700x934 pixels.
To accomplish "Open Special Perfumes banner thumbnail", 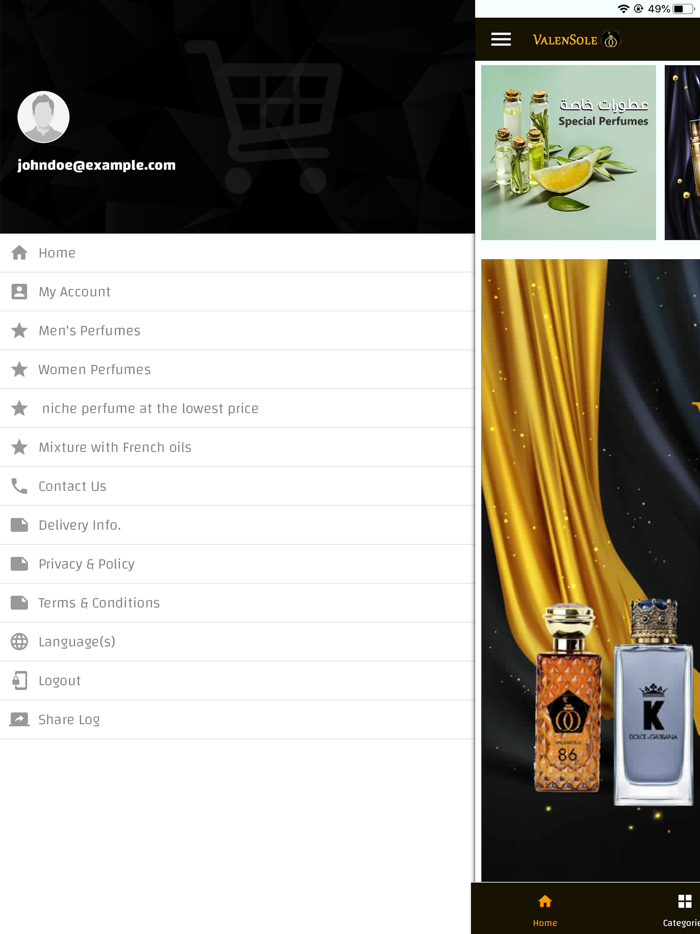I will (x=568, y=152).
